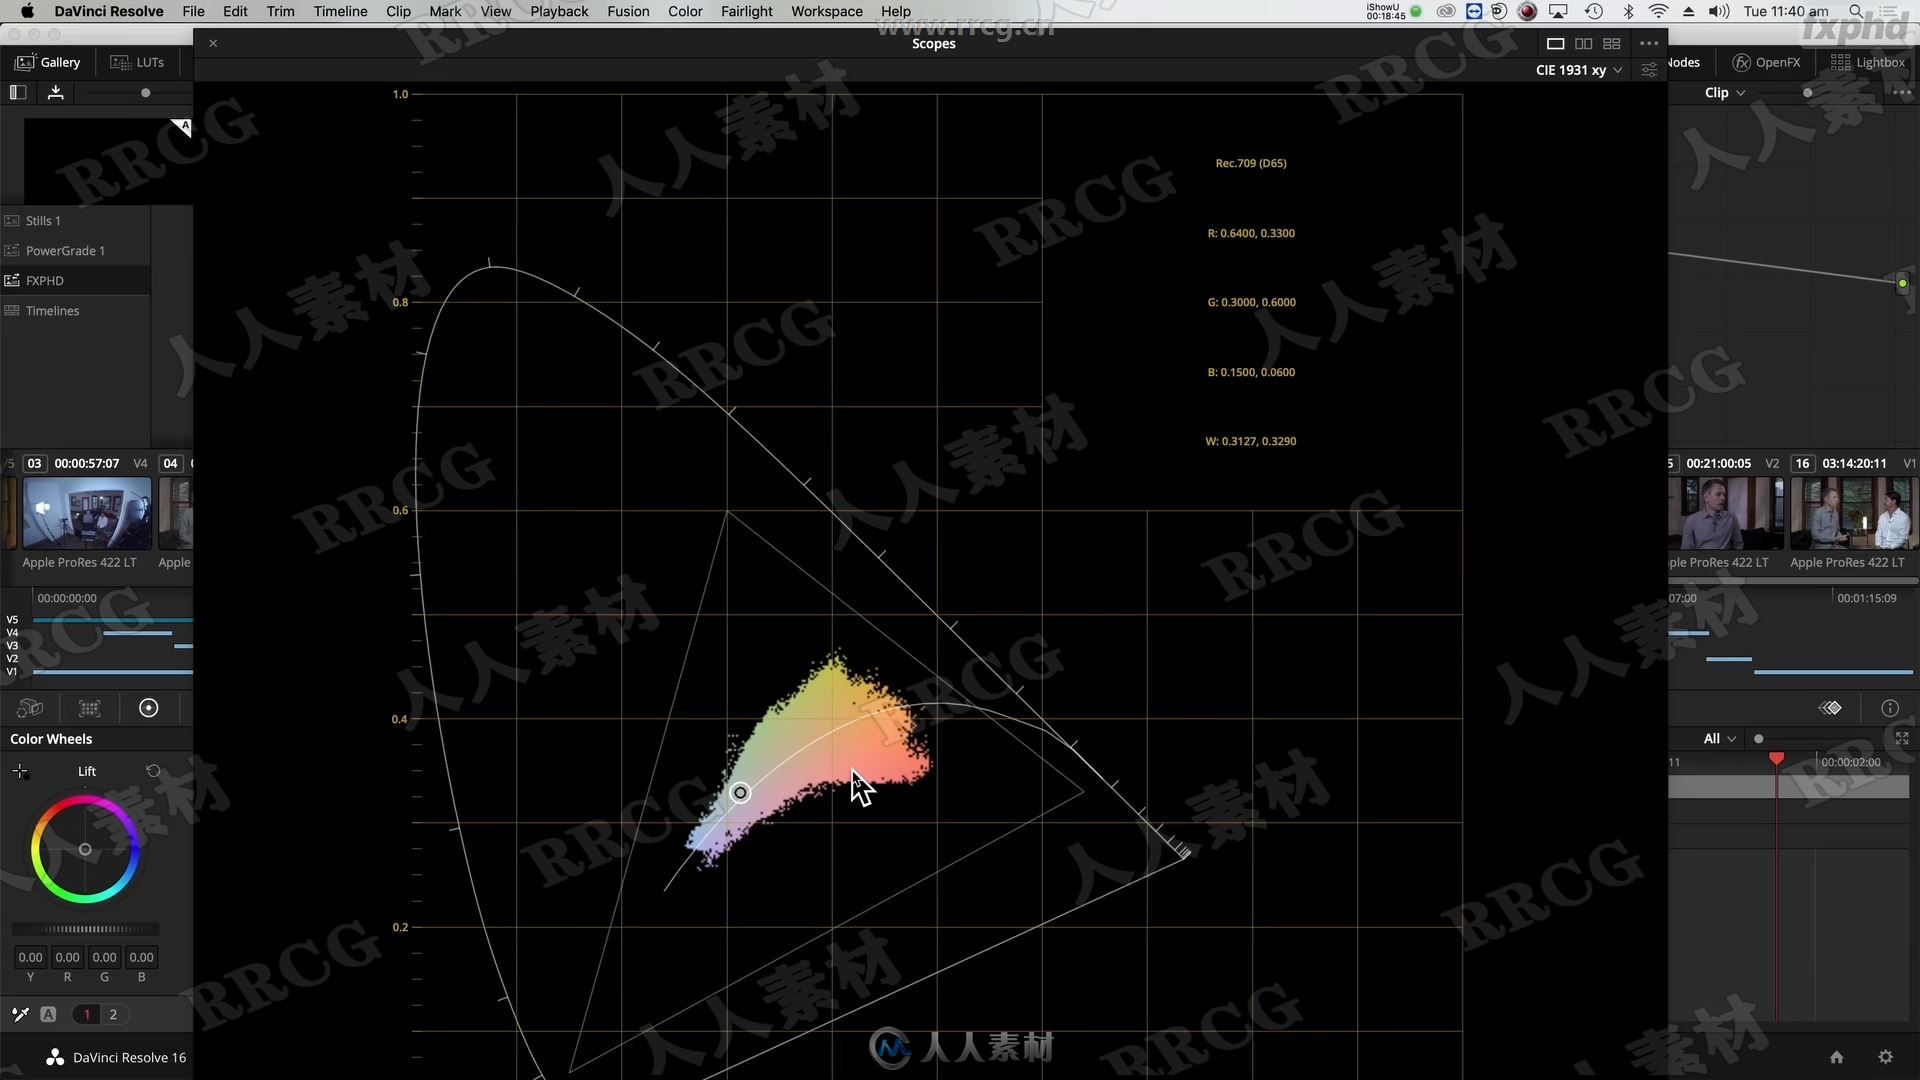Select the interview clip at 00:21:00:05
The image size is (1920, 1080).
[x=1725, y=513]
